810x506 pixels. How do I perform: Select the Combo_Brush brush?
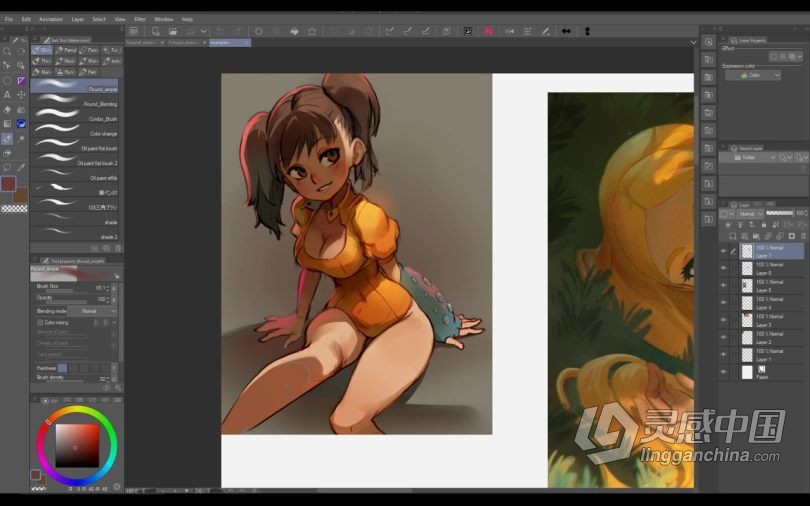coord(74,115)
